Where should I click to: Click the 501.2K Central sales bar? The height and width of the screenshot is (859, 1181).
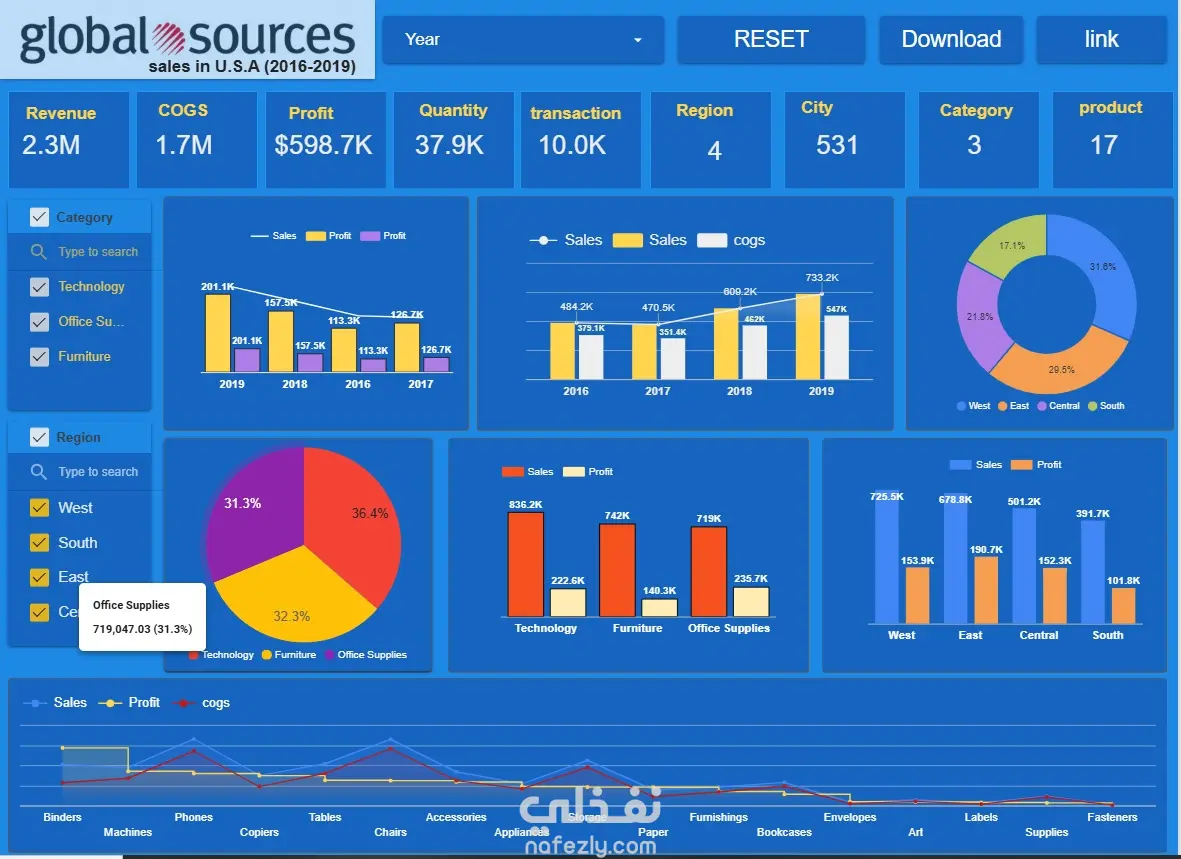1024,566
